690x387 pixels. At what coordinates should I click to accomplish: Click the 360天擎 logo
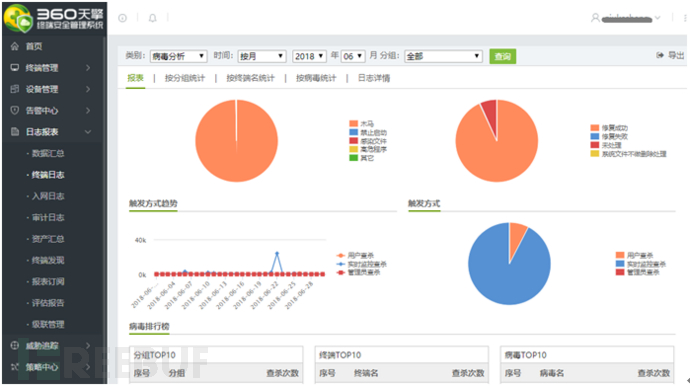[x=54, y=18]
